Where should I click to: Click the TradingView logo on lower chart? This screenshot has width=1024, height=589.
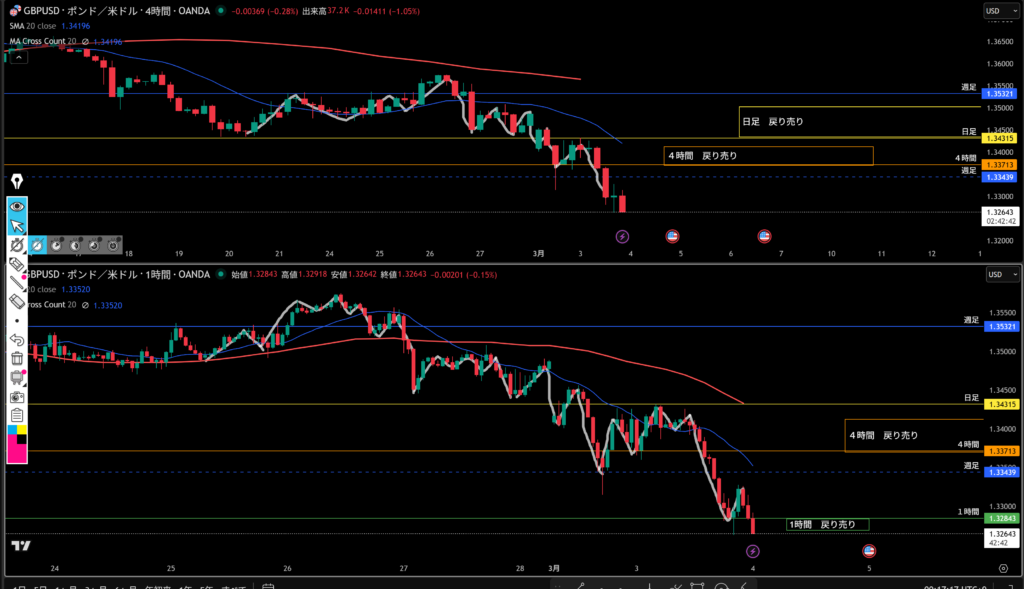[x=20, y=546]
